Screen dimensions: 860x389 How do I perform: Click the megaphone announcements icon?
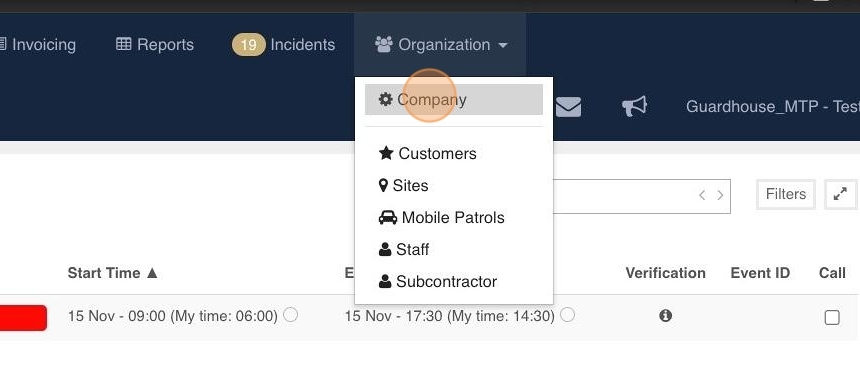click(635, 106)
